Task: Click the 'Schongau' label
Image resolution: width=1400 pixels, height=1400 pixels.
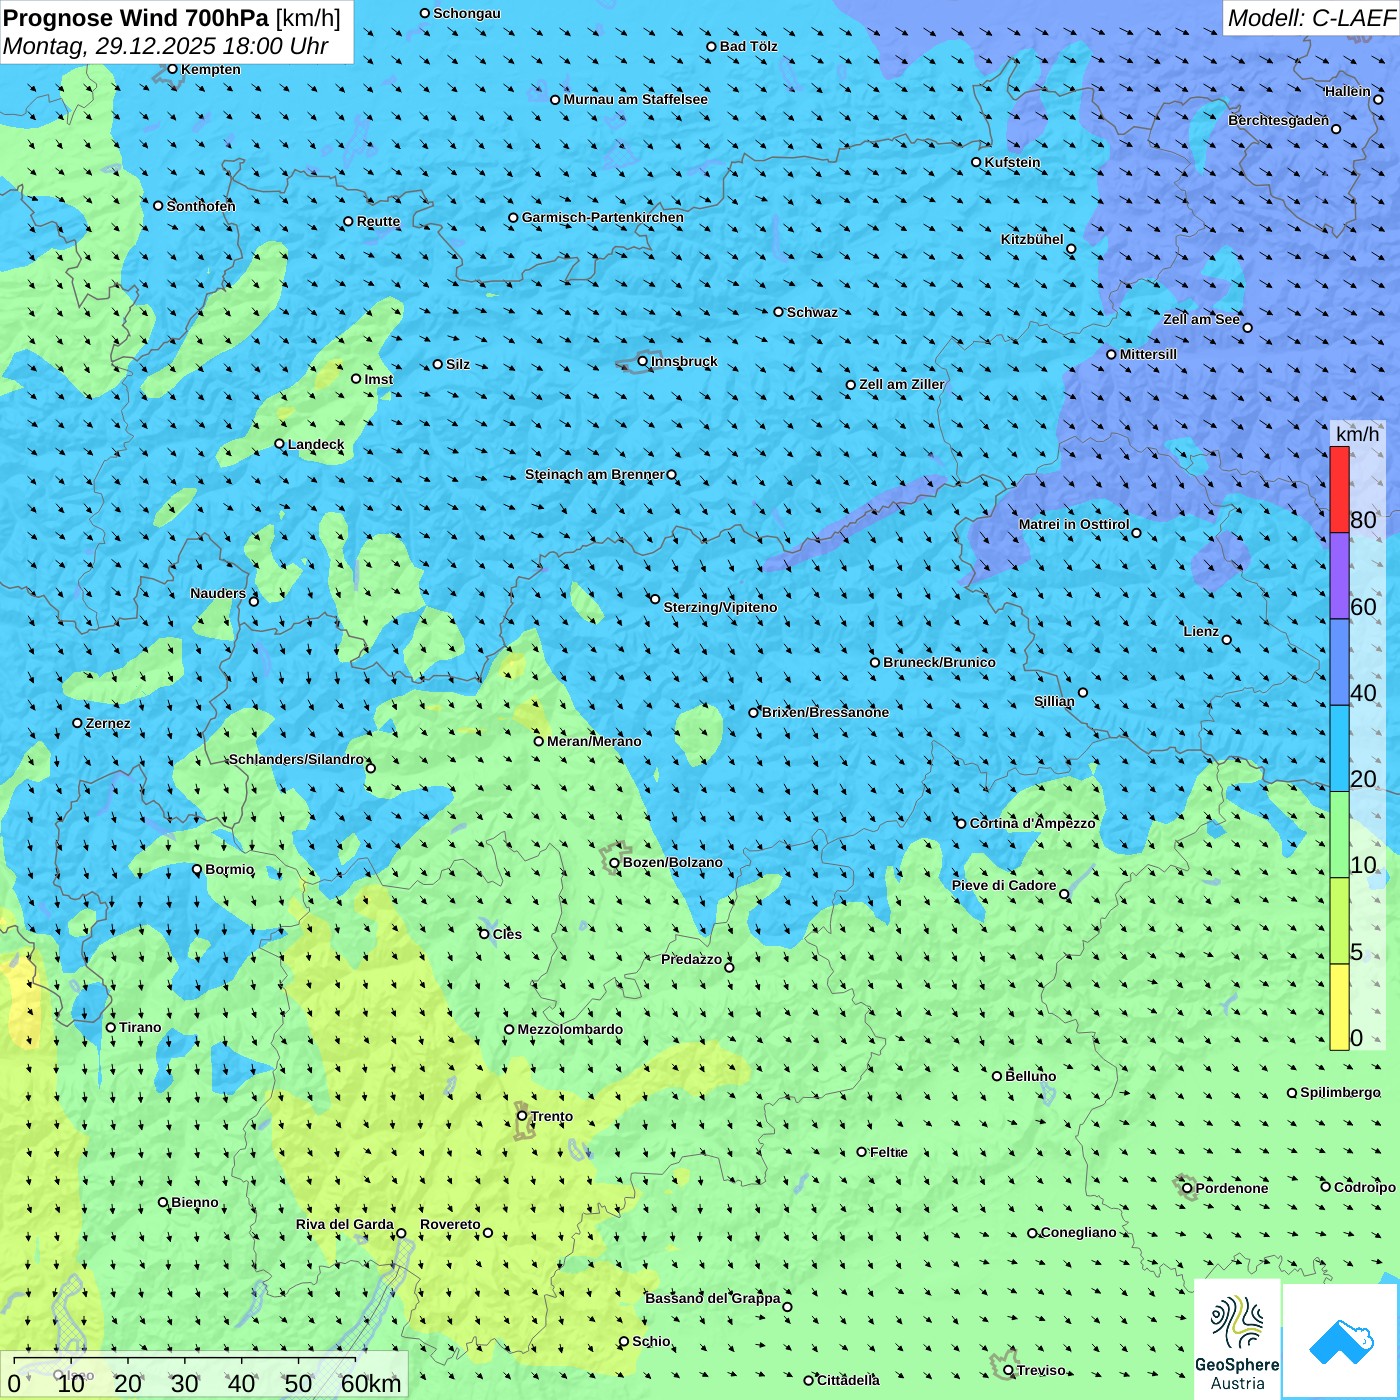Action: tap(467, 13)
